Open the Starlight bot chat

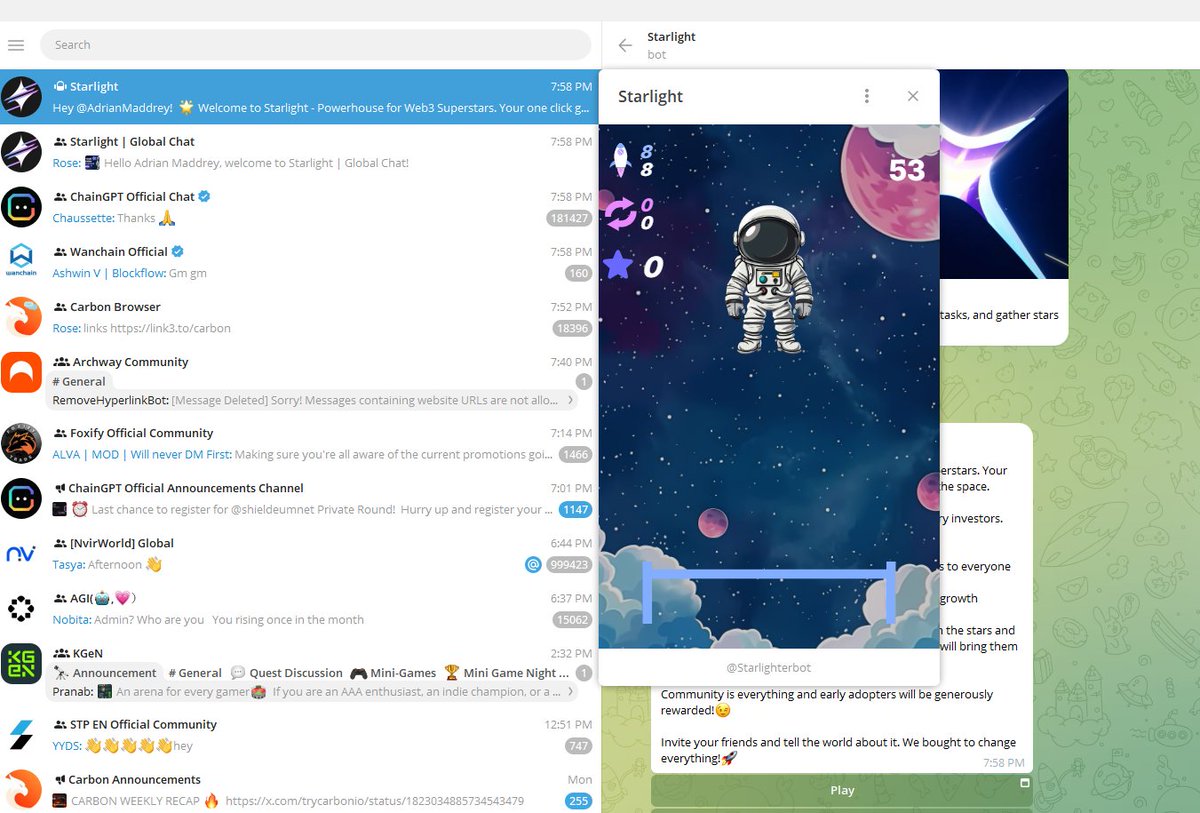click(x=300, y=97)
